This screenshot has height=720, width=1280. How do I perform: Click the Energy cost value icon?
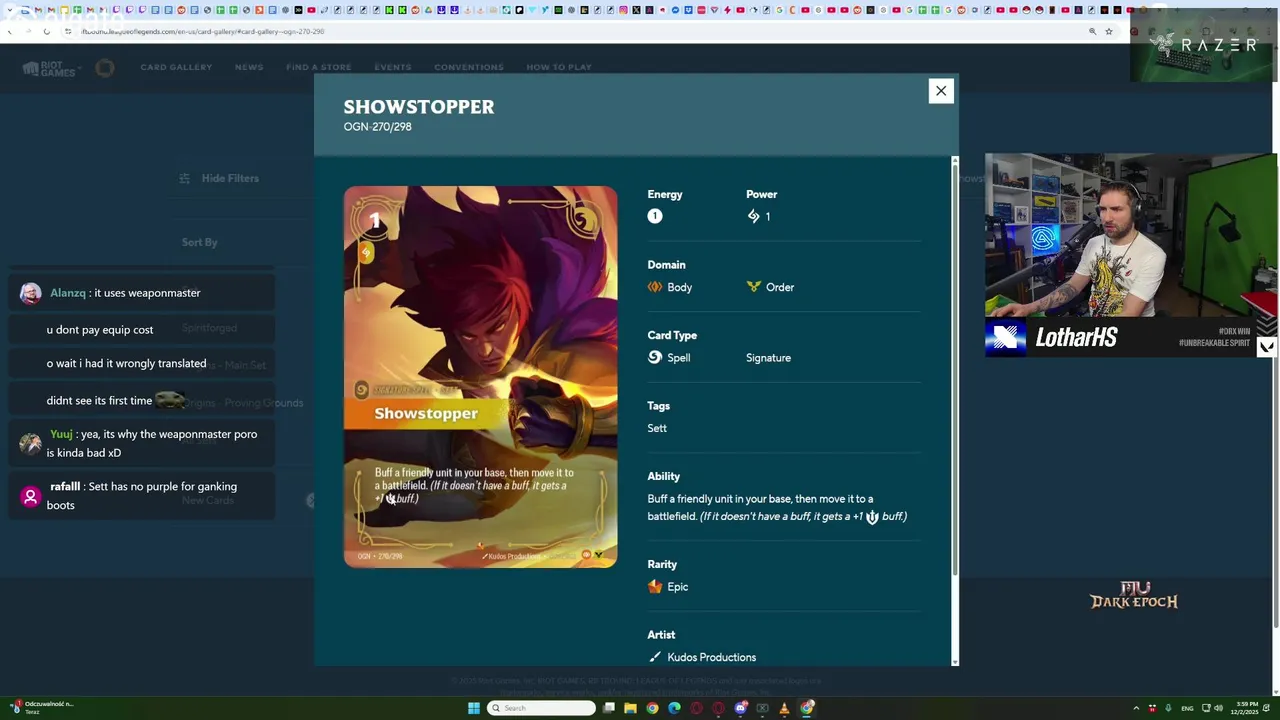click(654, 216)
